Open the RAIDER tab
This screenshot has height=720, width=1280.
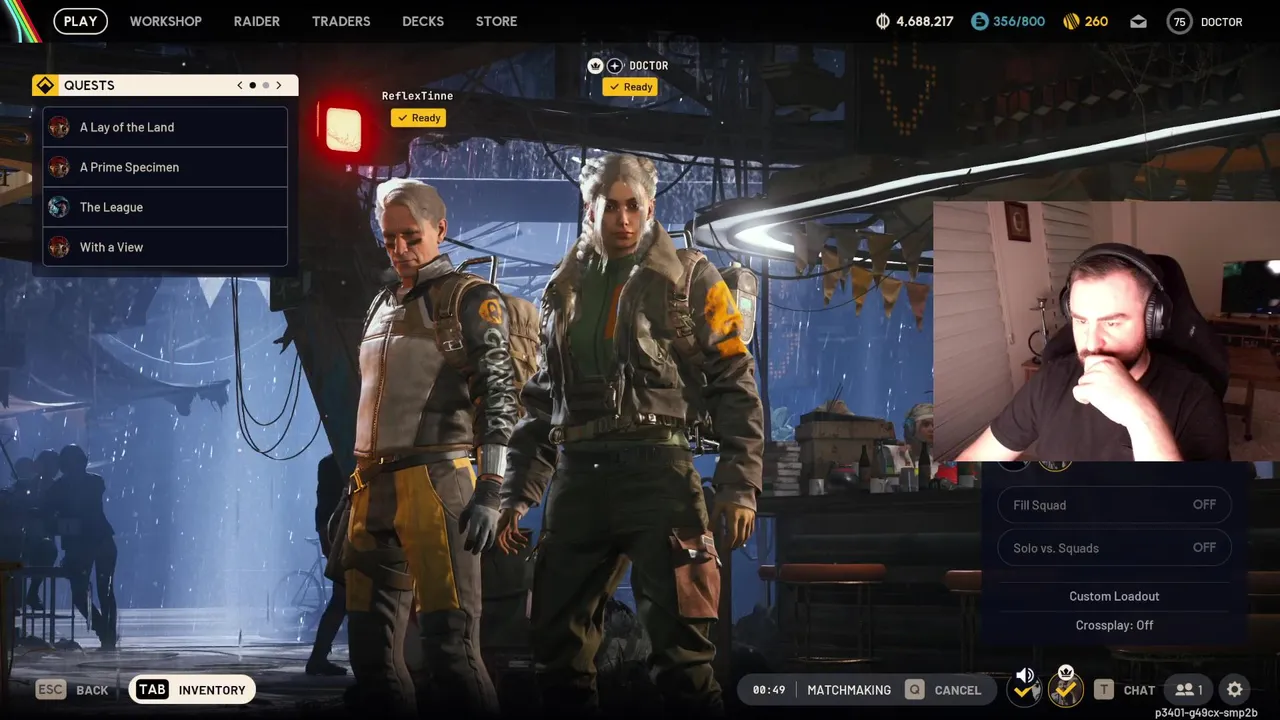coord(257,21)
